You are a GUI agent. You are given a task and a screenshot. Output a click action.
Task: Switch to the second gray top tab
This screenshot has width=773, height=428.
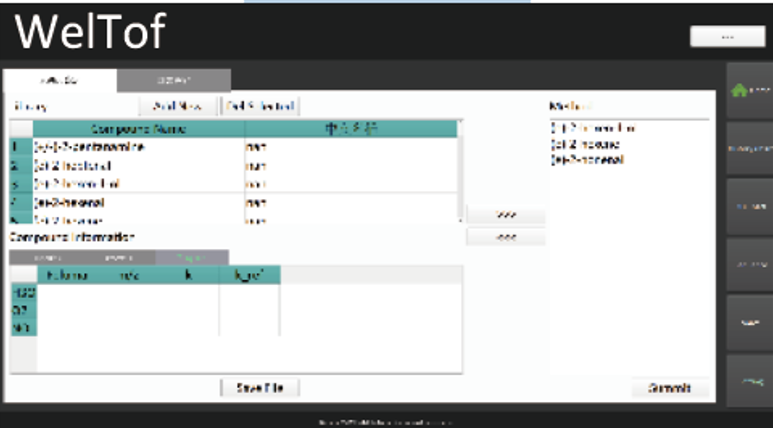[174, 80]
